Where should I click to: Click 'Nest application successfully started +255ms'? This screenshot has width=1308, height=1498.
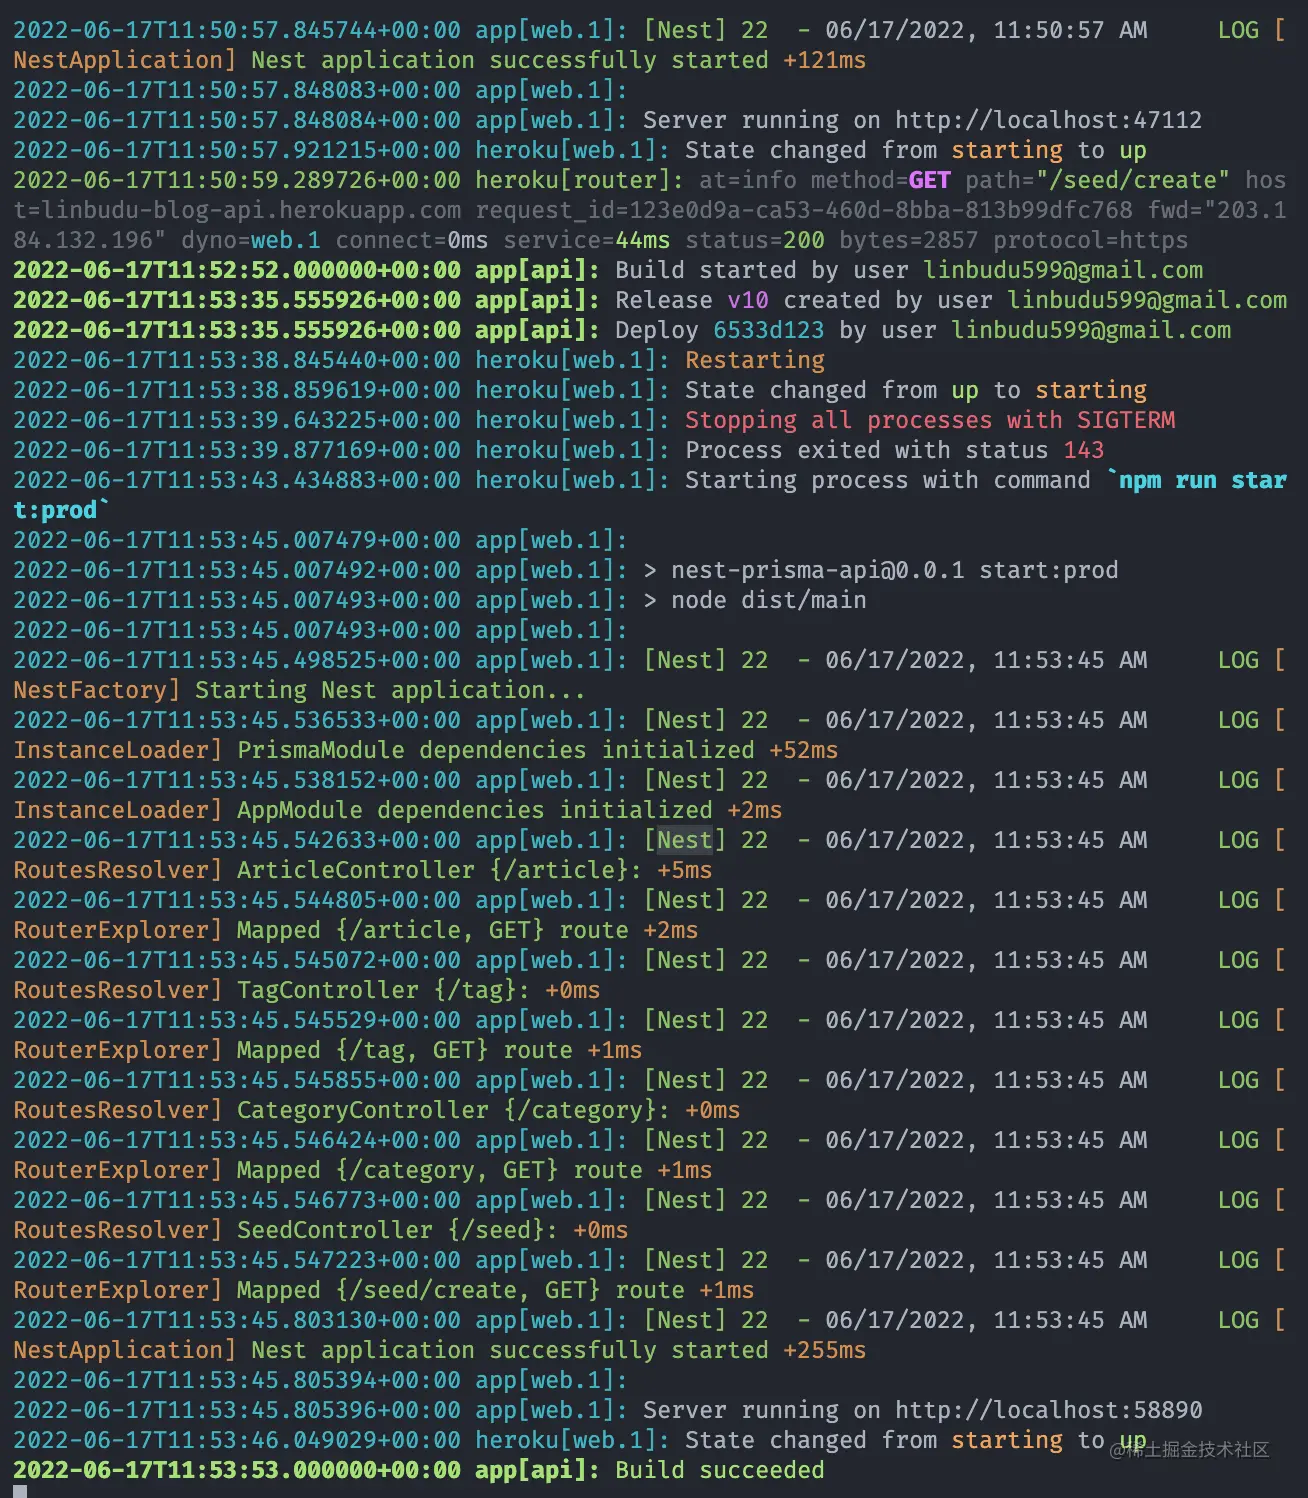[559, 1350]
